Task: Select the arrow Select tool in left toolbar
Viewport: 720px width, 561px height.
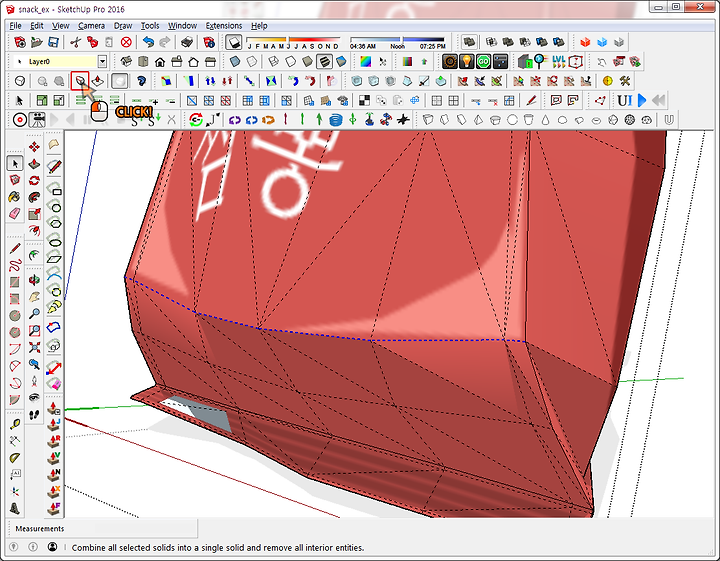Action: [15, 163]
